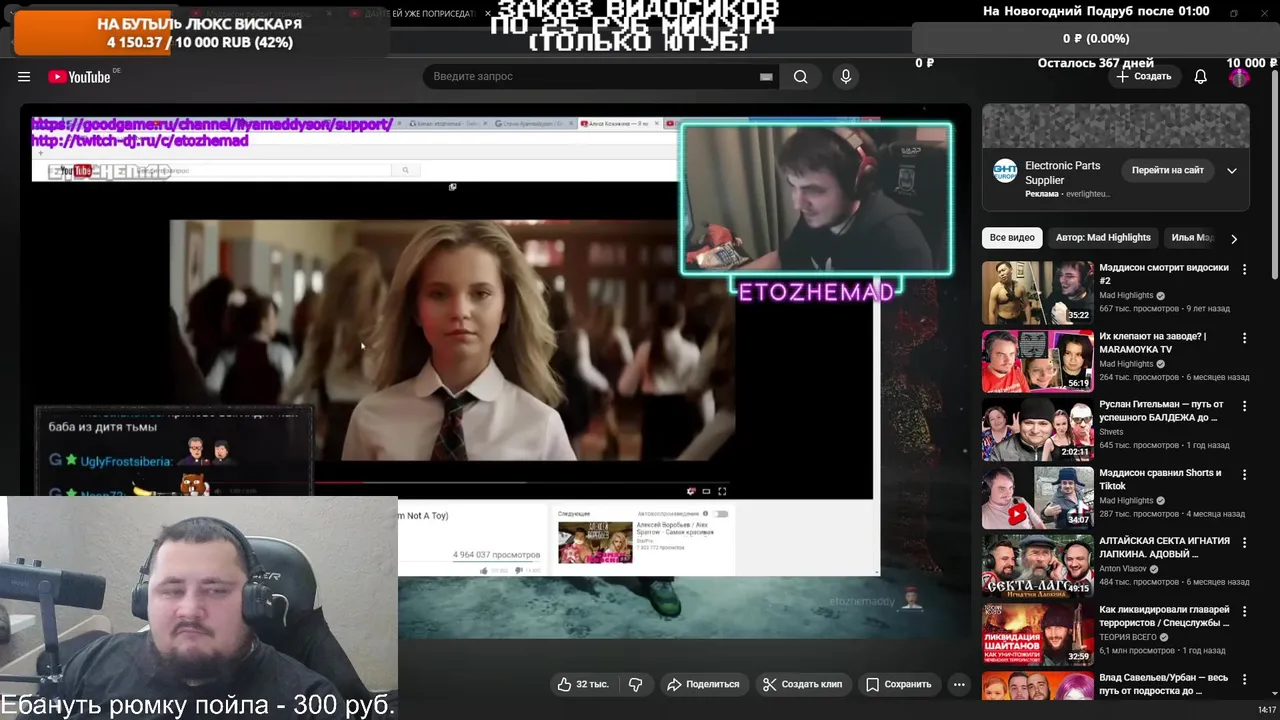This screenshot has width=1280, height=720.
Task: Open the notifications bell
Action: (x=1201, y=77)
